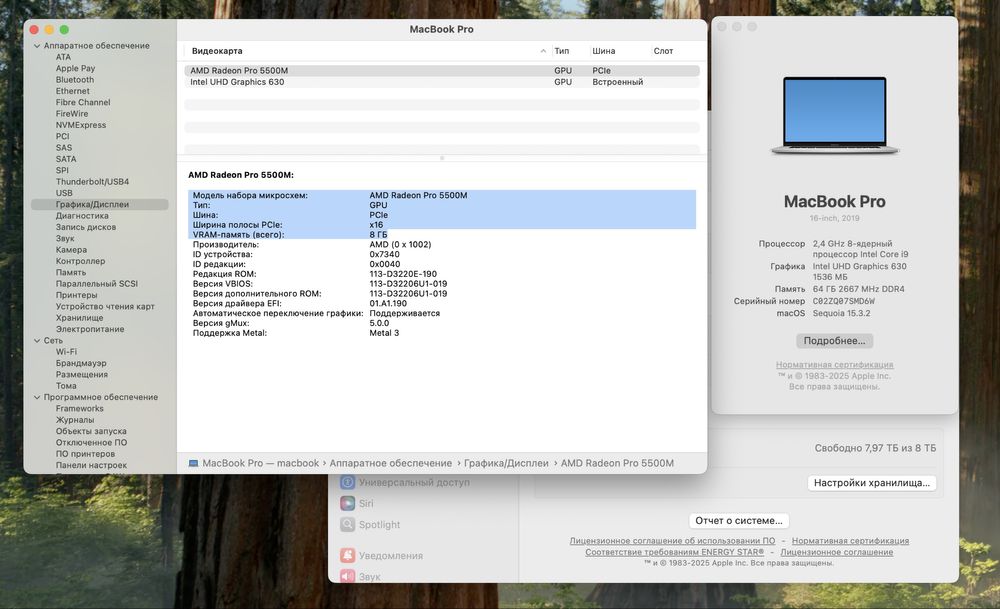Click MacBook icon in path bar
The height and width of the screenshot is (609, 1000).
(x=193, y=464)
